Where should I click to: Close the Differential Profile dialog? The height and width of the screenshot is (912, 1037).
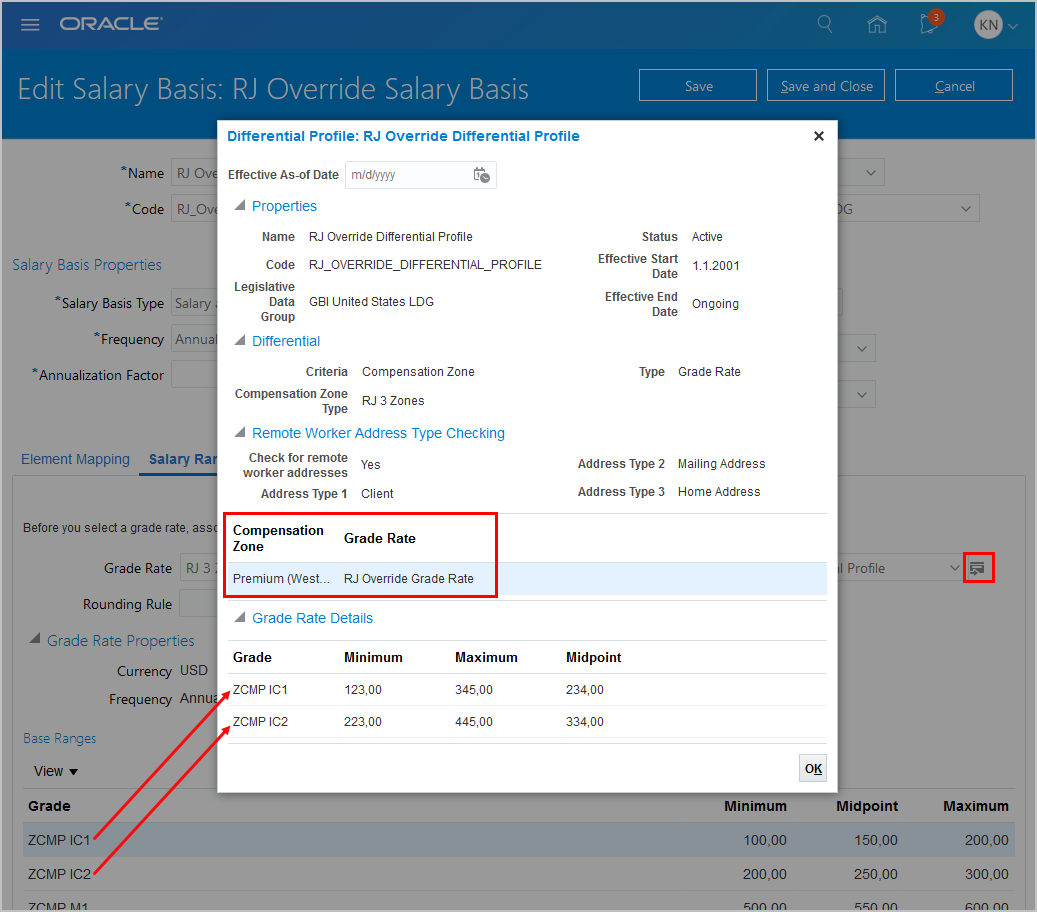819,136
